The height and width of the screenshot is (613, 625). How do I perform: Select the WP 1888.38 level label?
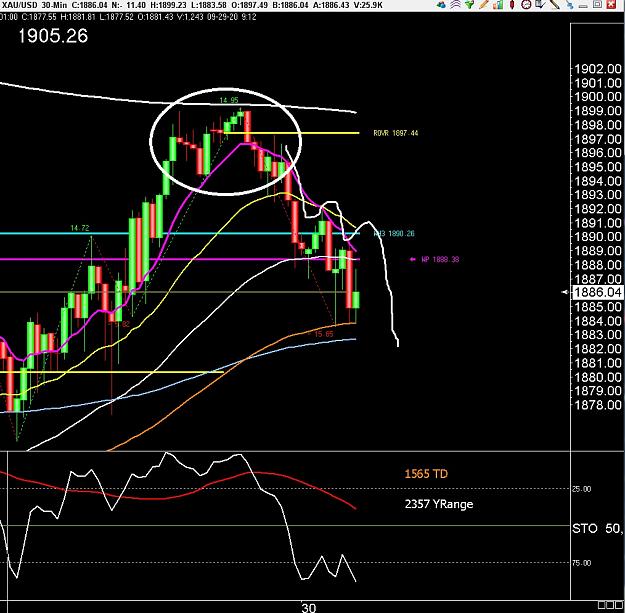(440, 259)
